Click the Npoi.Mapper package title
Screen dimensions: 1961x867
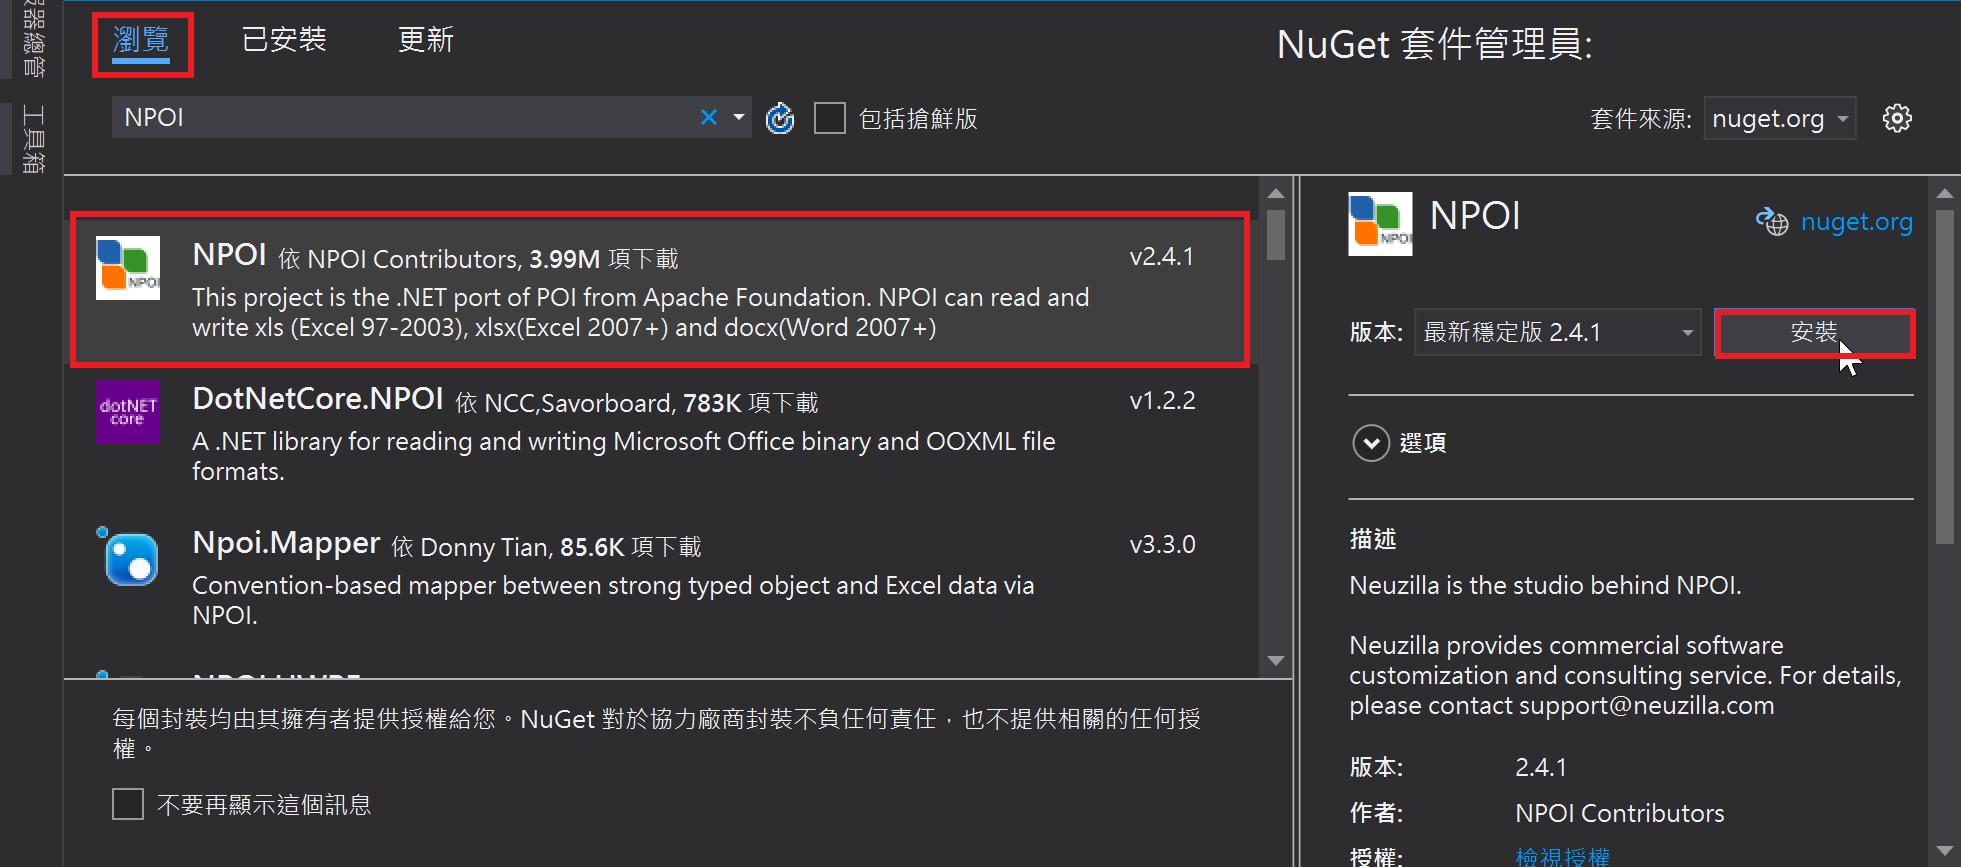click(x=286, y=543)
